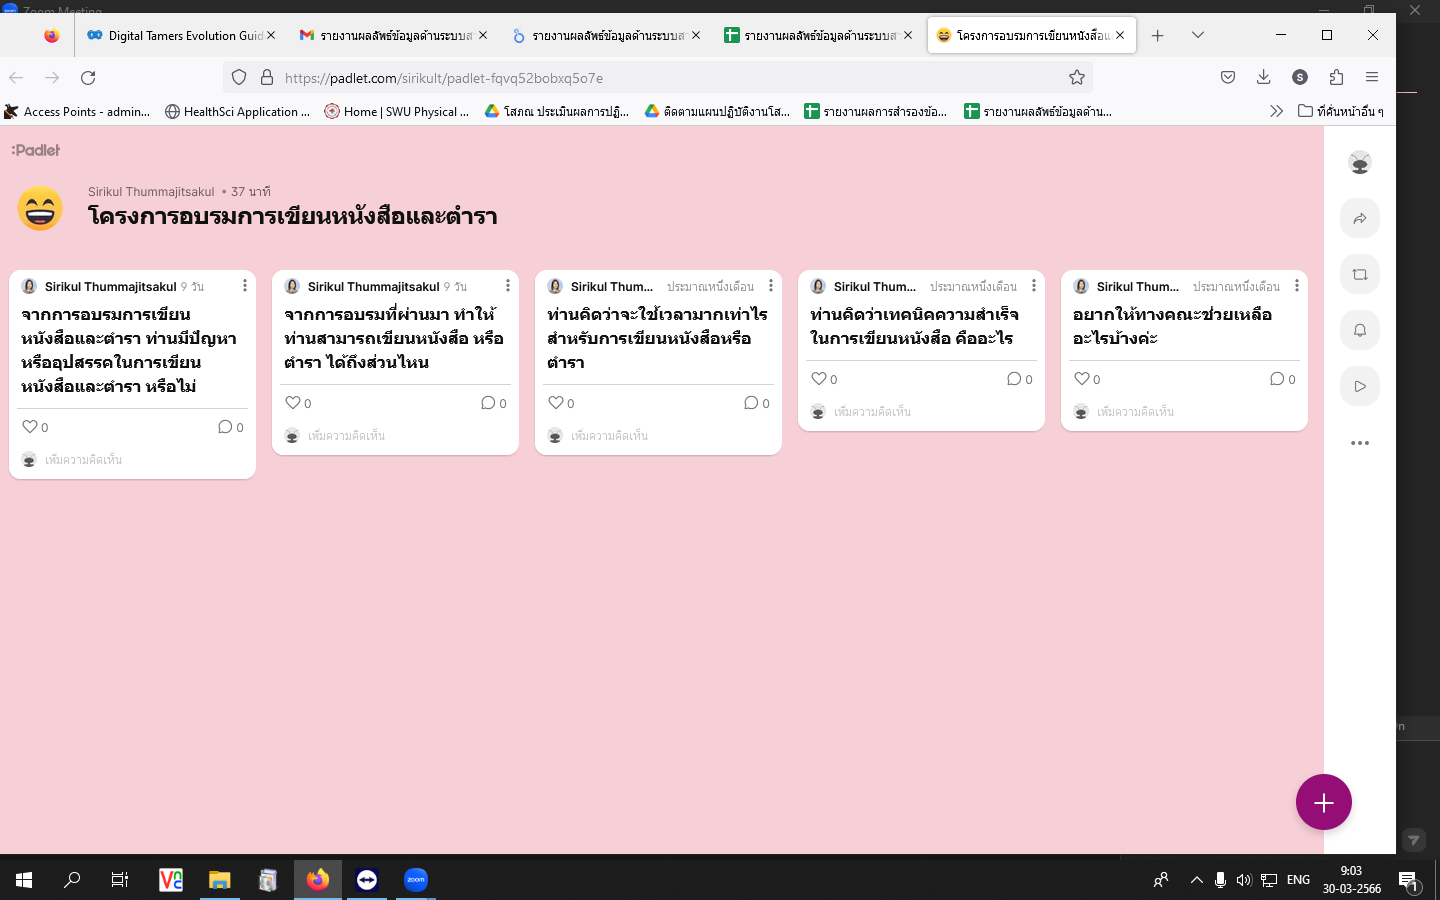The height and width of the screenshot is (900, 1440).
Task: Like the second post with heart icon
Action: click(x=293, y=403)
